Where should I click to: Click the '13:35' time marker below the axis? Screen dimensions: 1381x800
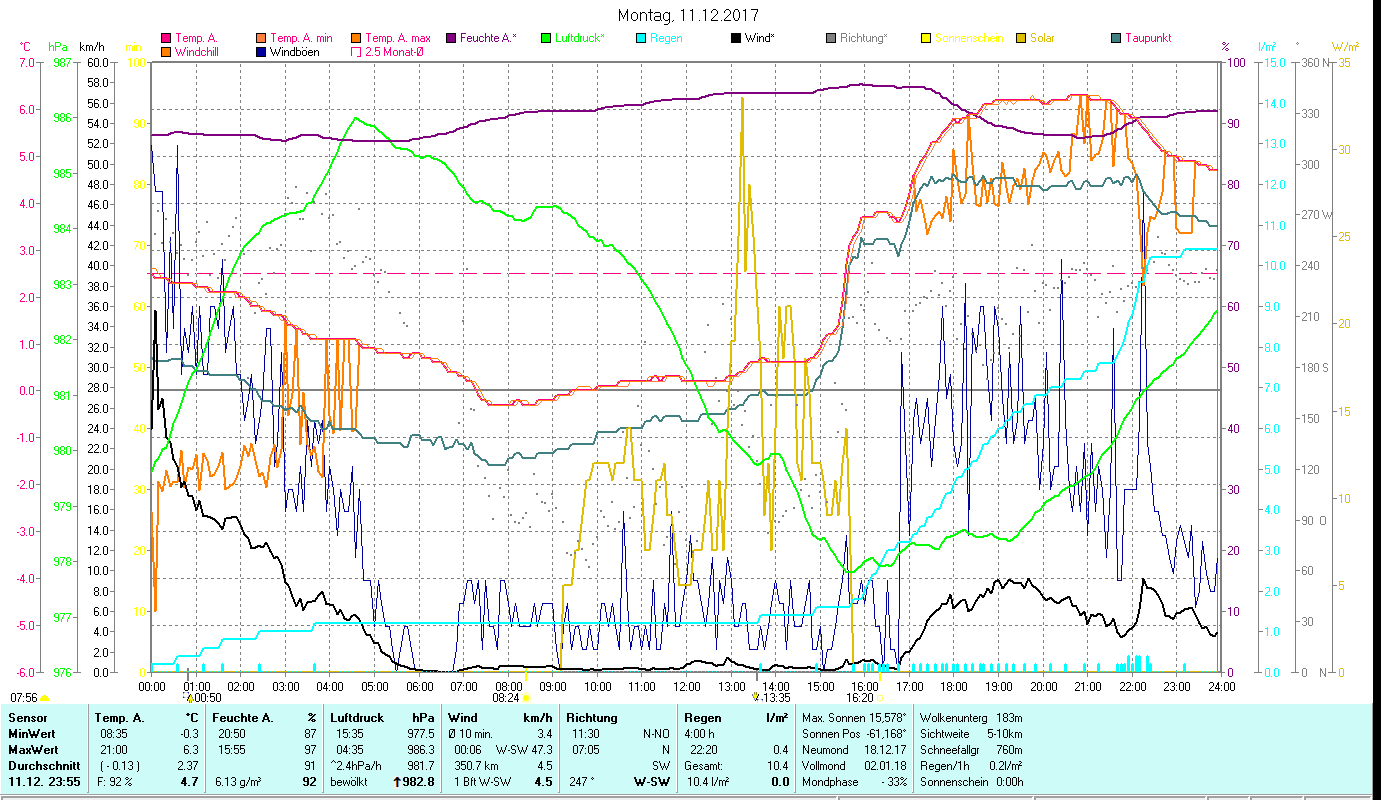[x=775, y=698]
